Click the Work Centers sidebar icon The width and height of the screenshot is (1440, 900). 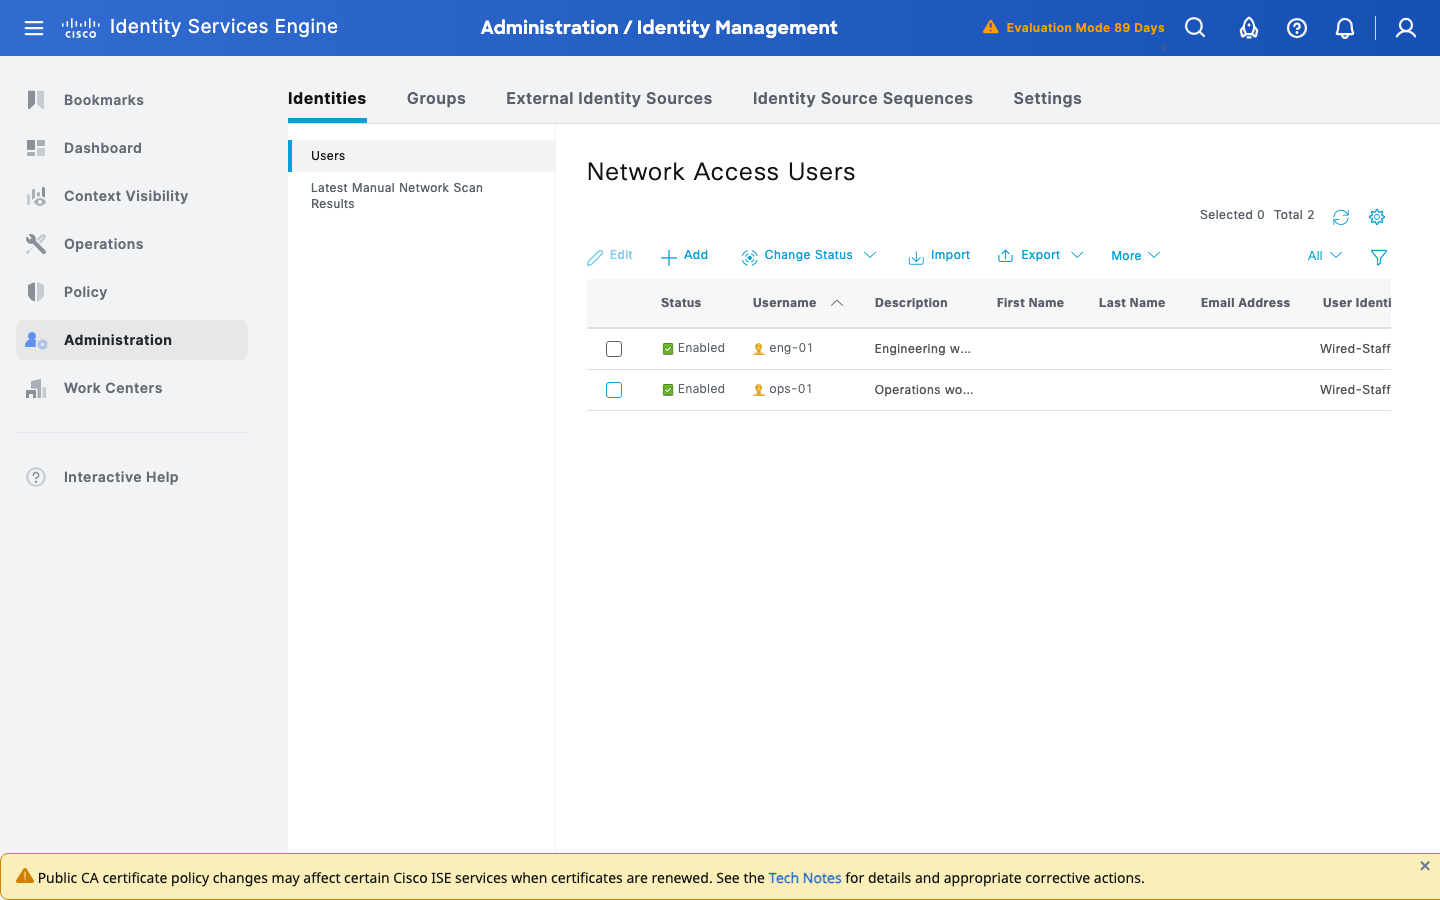[36, 388]
